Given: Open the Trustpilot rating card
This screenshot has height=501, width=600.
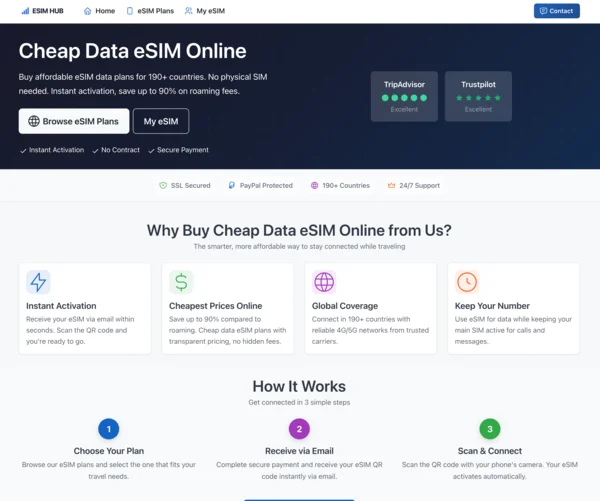Looking at the screenshot, I should point(478,96).
